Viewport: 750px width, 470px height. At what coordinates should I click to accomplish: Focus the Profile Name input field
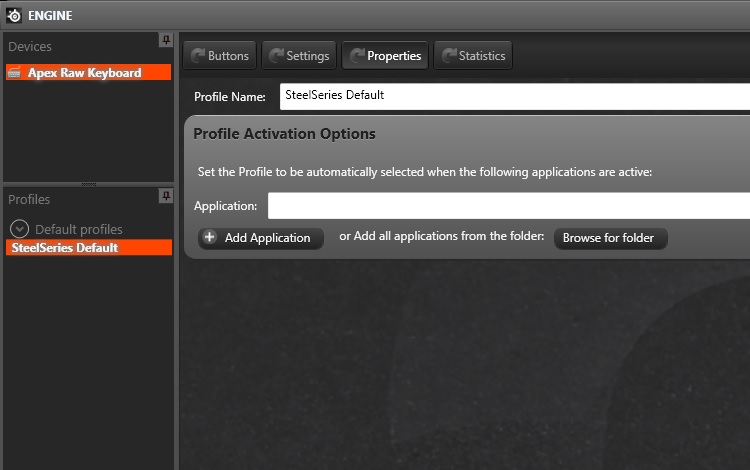click(515, 96)
